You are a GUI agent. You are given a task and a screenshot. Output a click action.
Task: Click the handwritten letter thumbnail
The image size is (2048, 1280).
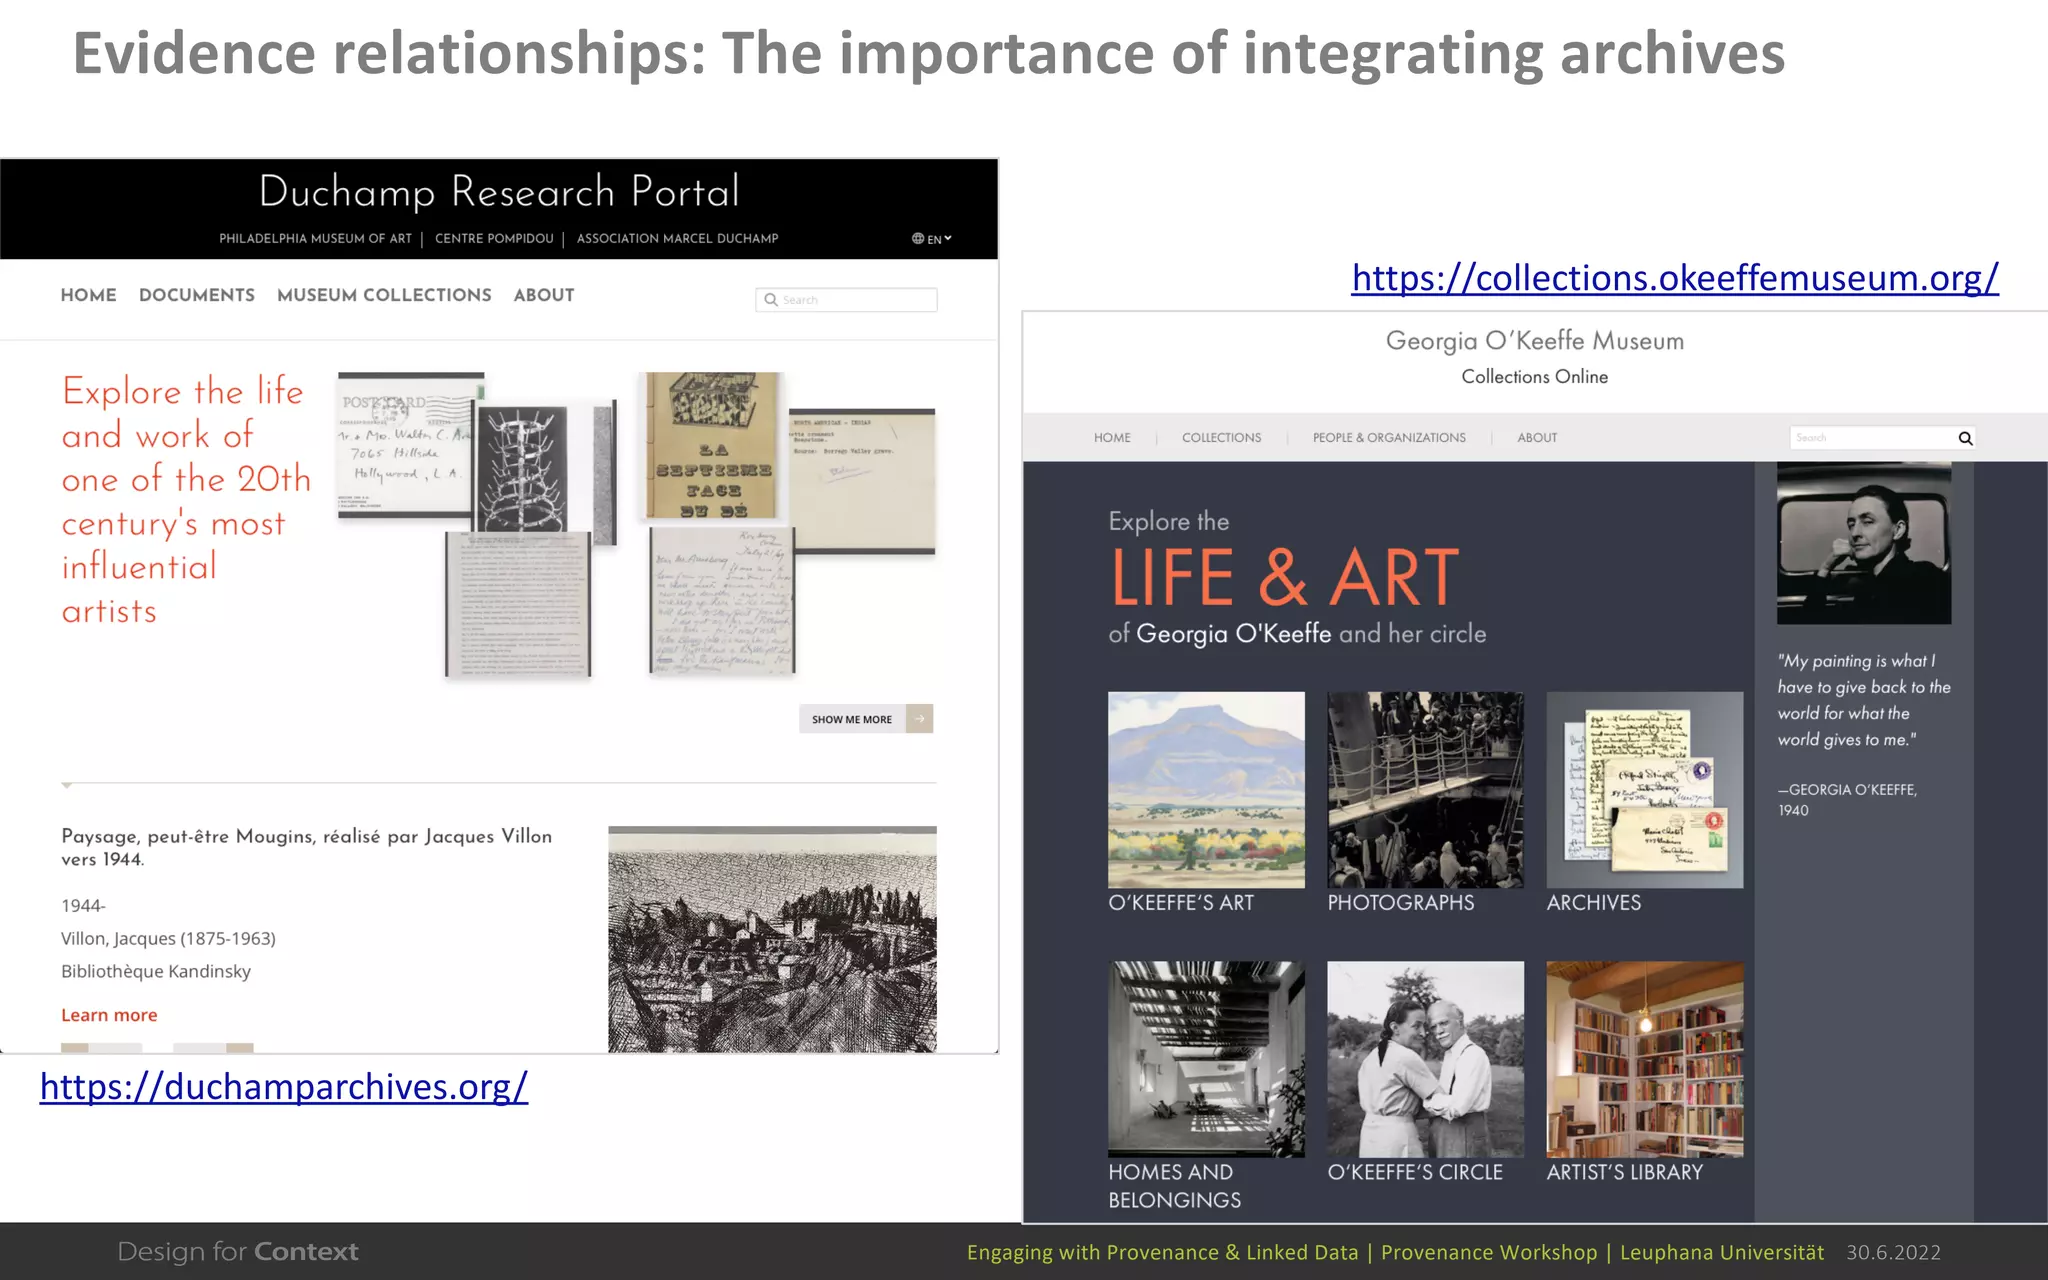(721, 600)
